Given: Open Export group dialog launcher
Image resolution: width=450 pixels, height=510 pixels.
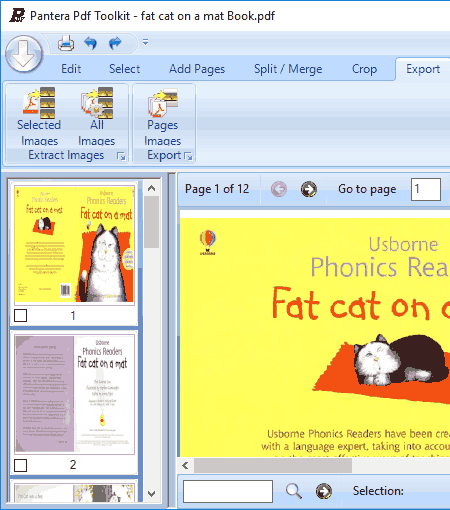Looking at the screenshot, I should tap(188, 156).
